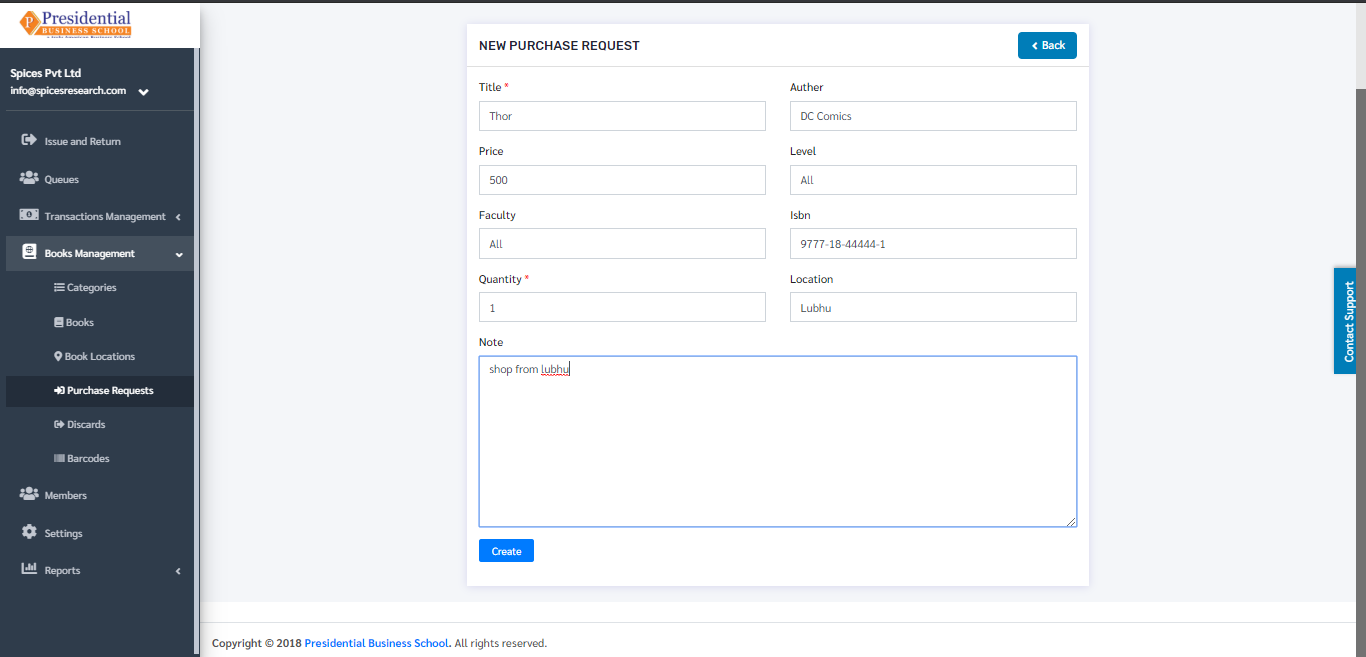The width and height of the screenshot is (1366, 657).
Task: Collapse the Books Management submenu arrow
Action: pyautogui.click(x=179, y=254)
